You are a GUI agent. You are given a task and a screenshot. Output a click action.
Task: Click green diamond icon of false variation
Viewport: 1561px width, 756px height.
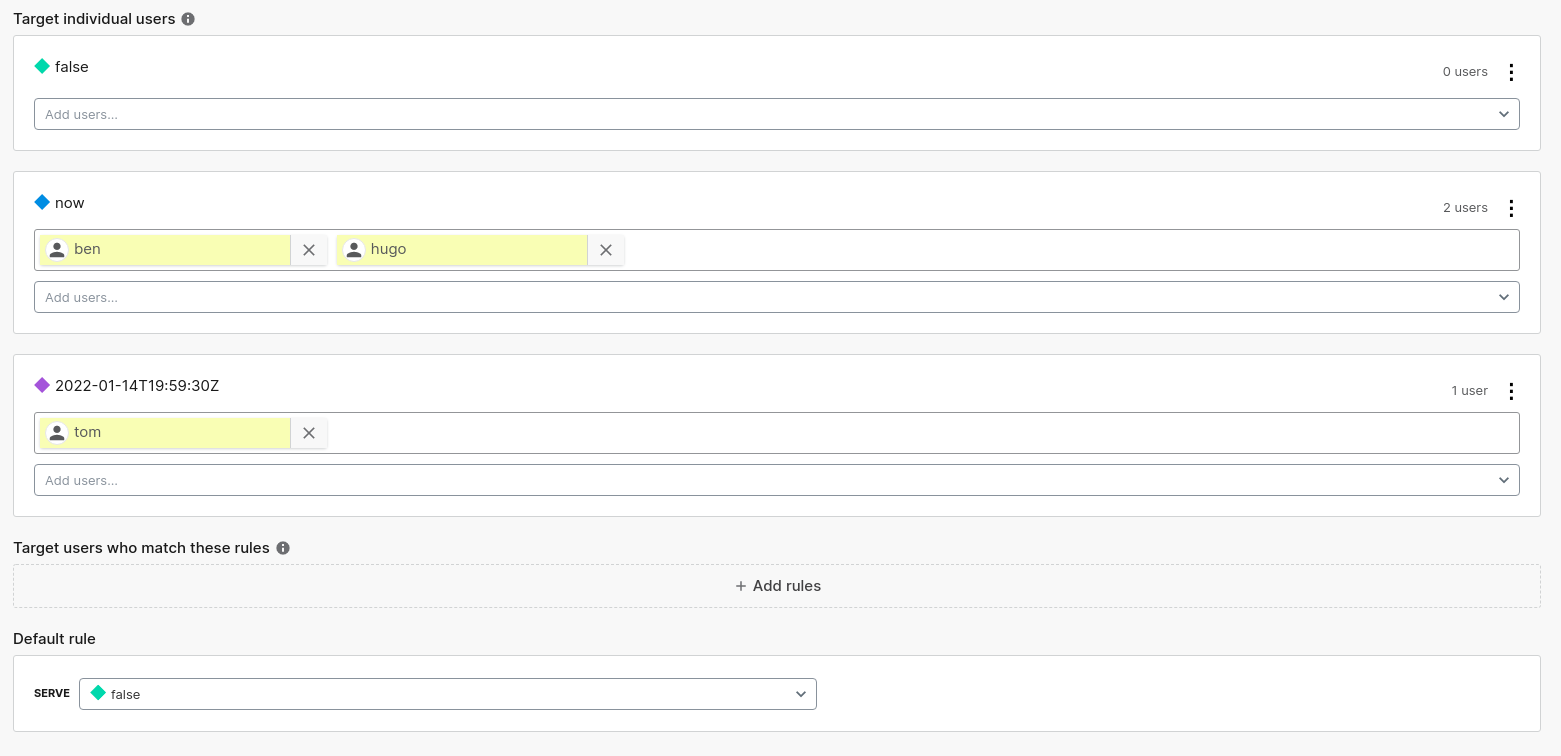pyautogui.click(x=42, y=66)
